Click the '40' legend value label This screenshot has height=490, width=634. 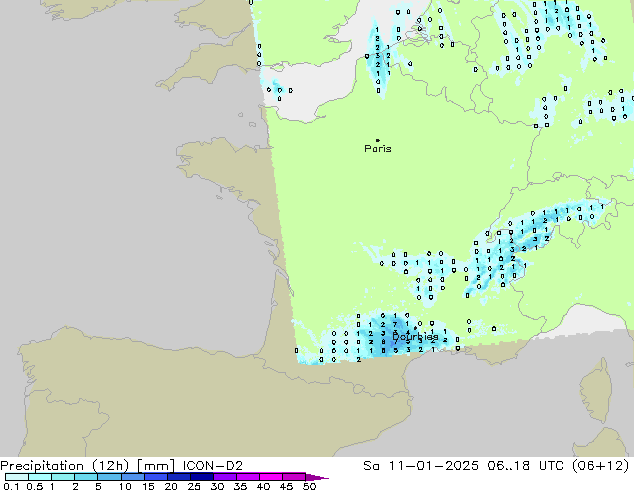[263, 486]
